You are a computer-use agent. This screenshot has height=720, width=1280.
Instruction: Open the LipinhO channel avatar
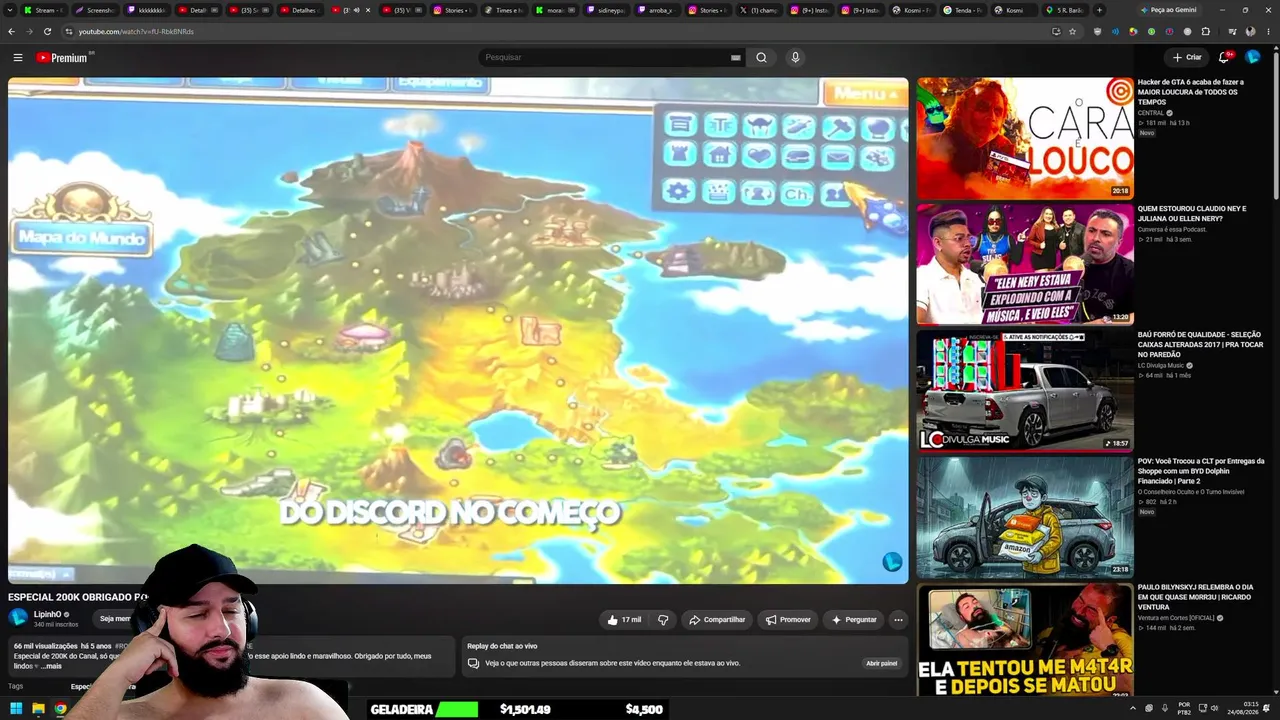click(x=18, y=618)
